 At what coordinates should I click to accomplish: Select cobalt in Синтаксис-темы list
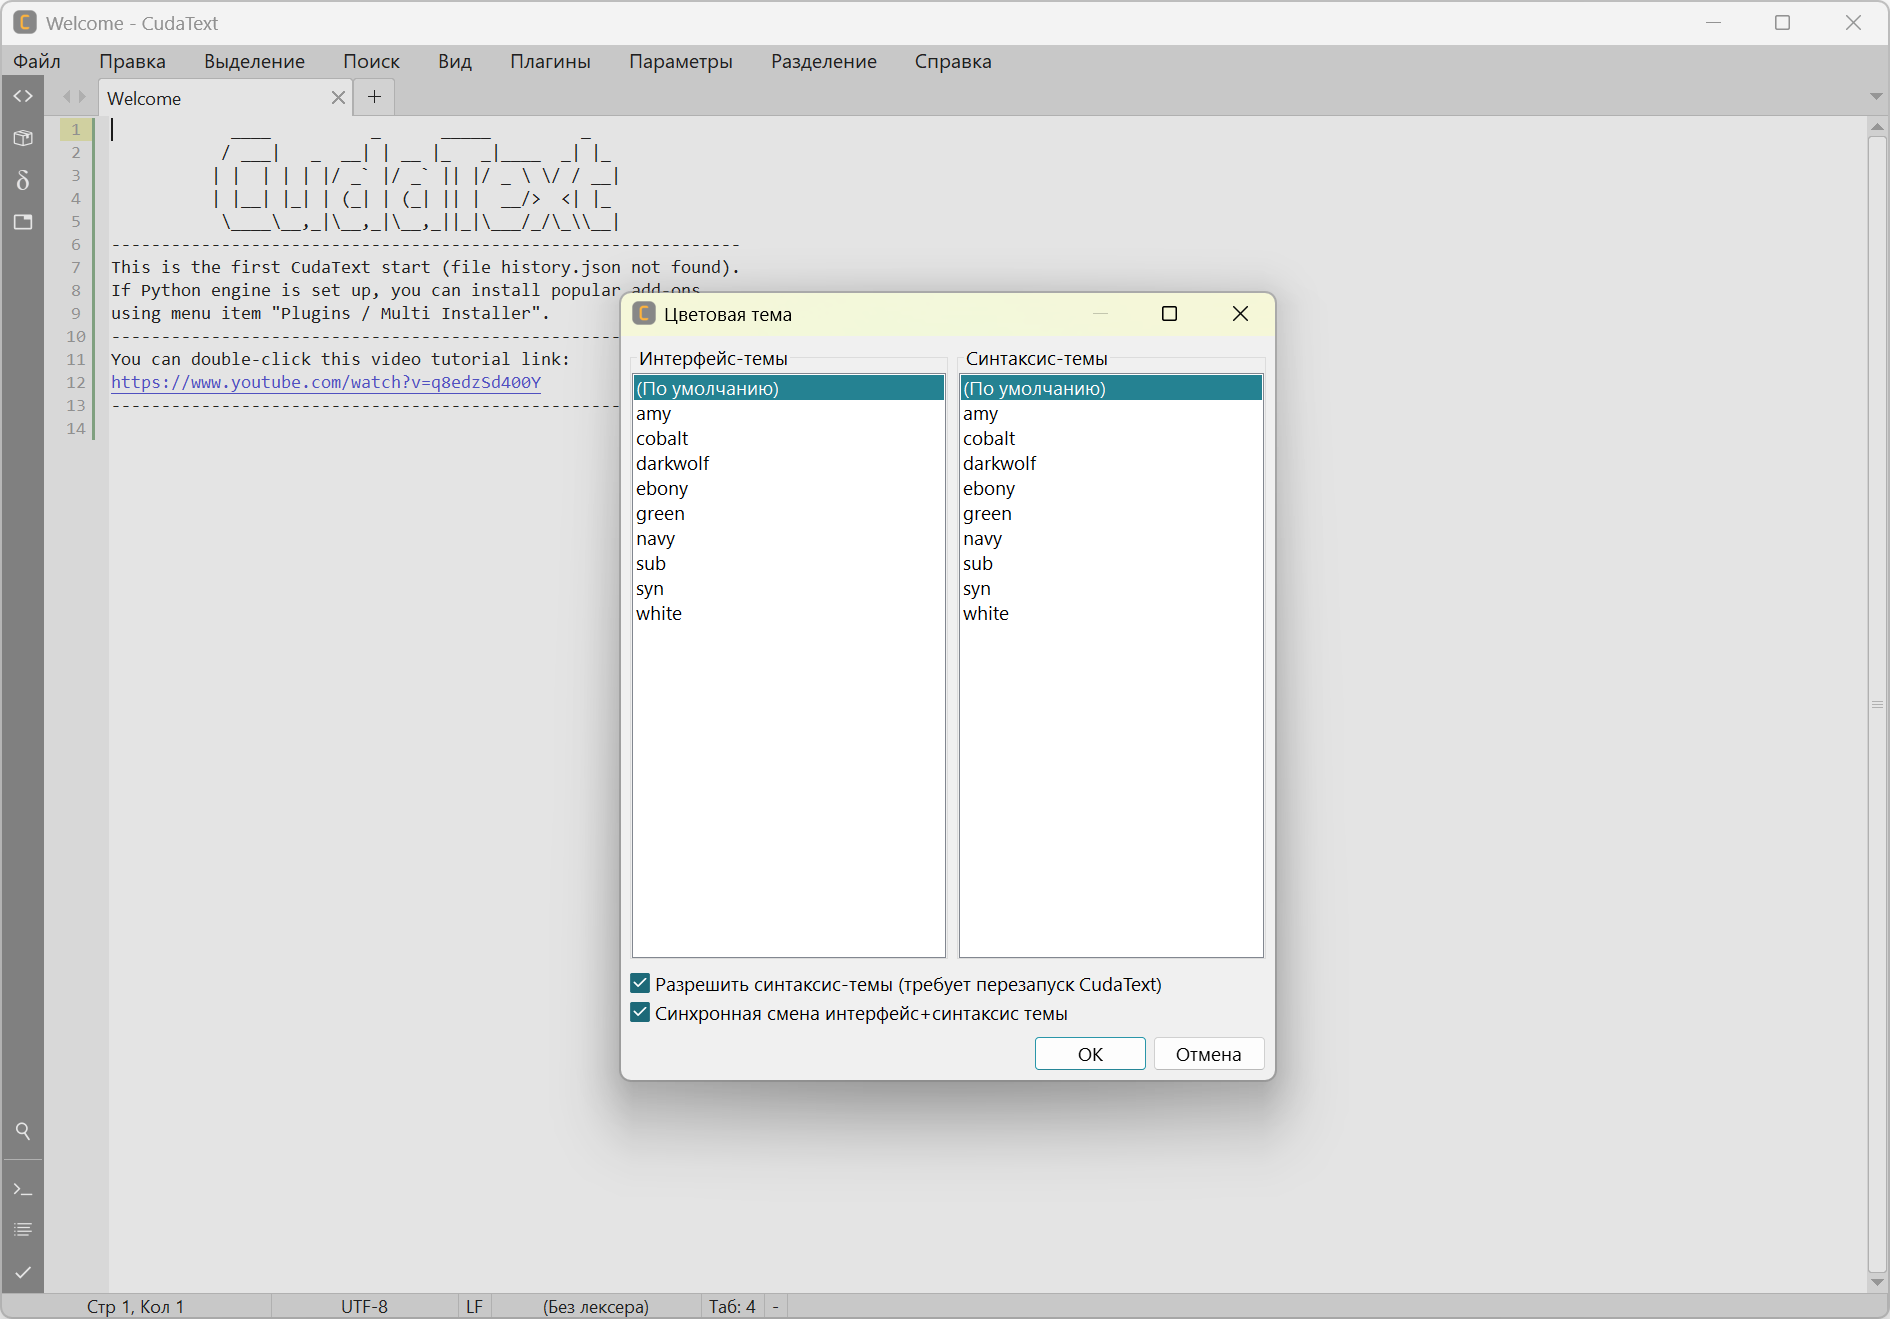coord(1111,438)
